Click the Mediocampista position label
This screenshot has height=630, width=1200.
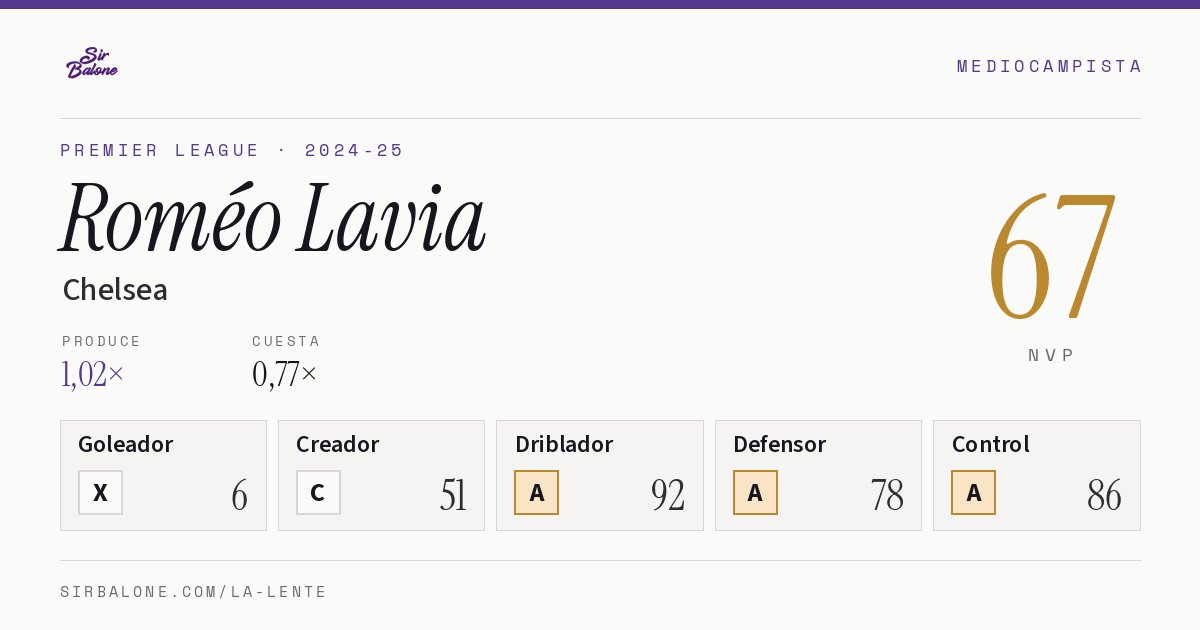point(1049,66)
